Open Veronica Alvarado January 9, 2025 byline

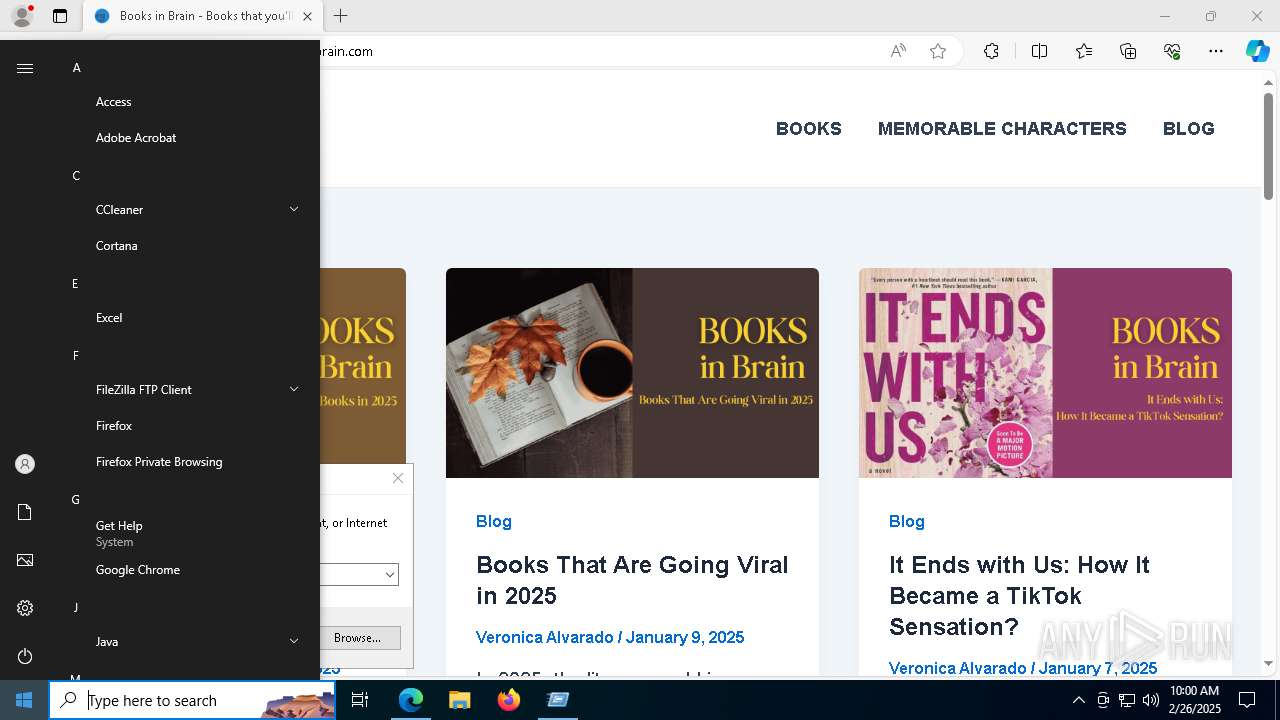pos(610,637)
